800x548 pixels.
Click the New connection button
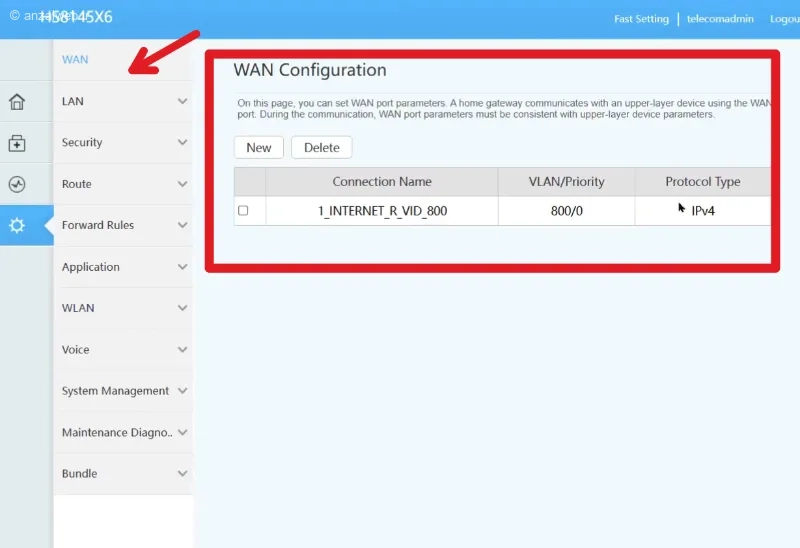click(259, 147)
